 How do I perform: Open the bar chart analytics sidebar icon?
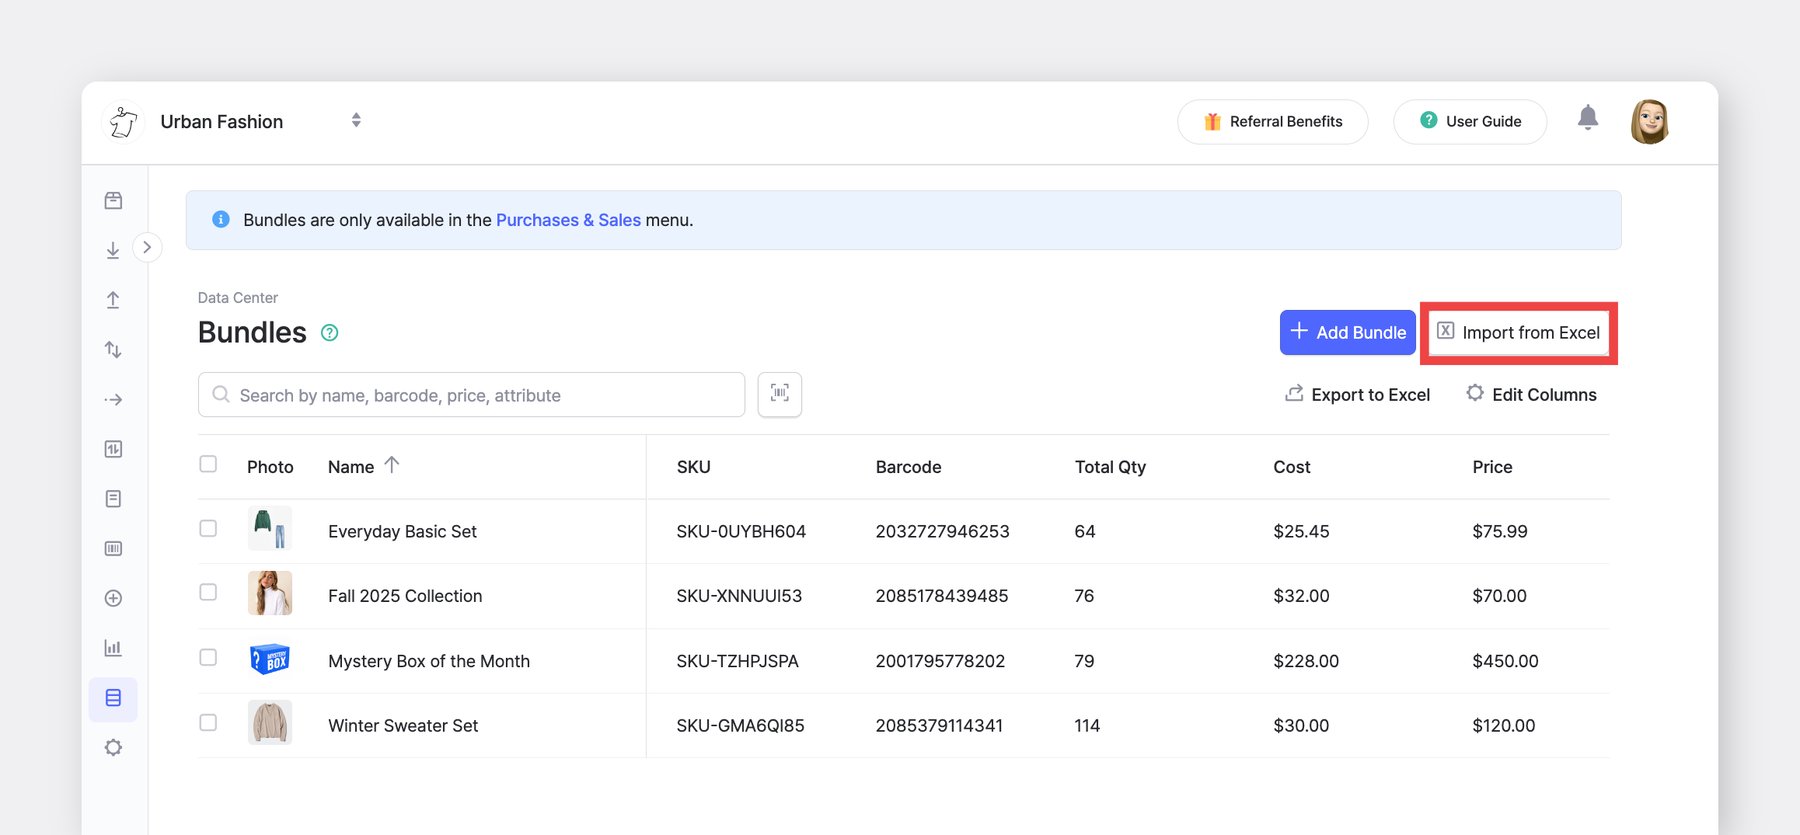pyautogui.click(x=113, y=648)
